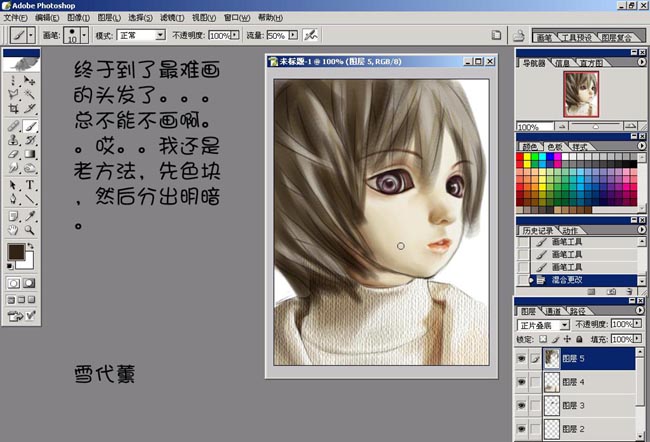Switch to Quick Mask mode

coord(30,284)
